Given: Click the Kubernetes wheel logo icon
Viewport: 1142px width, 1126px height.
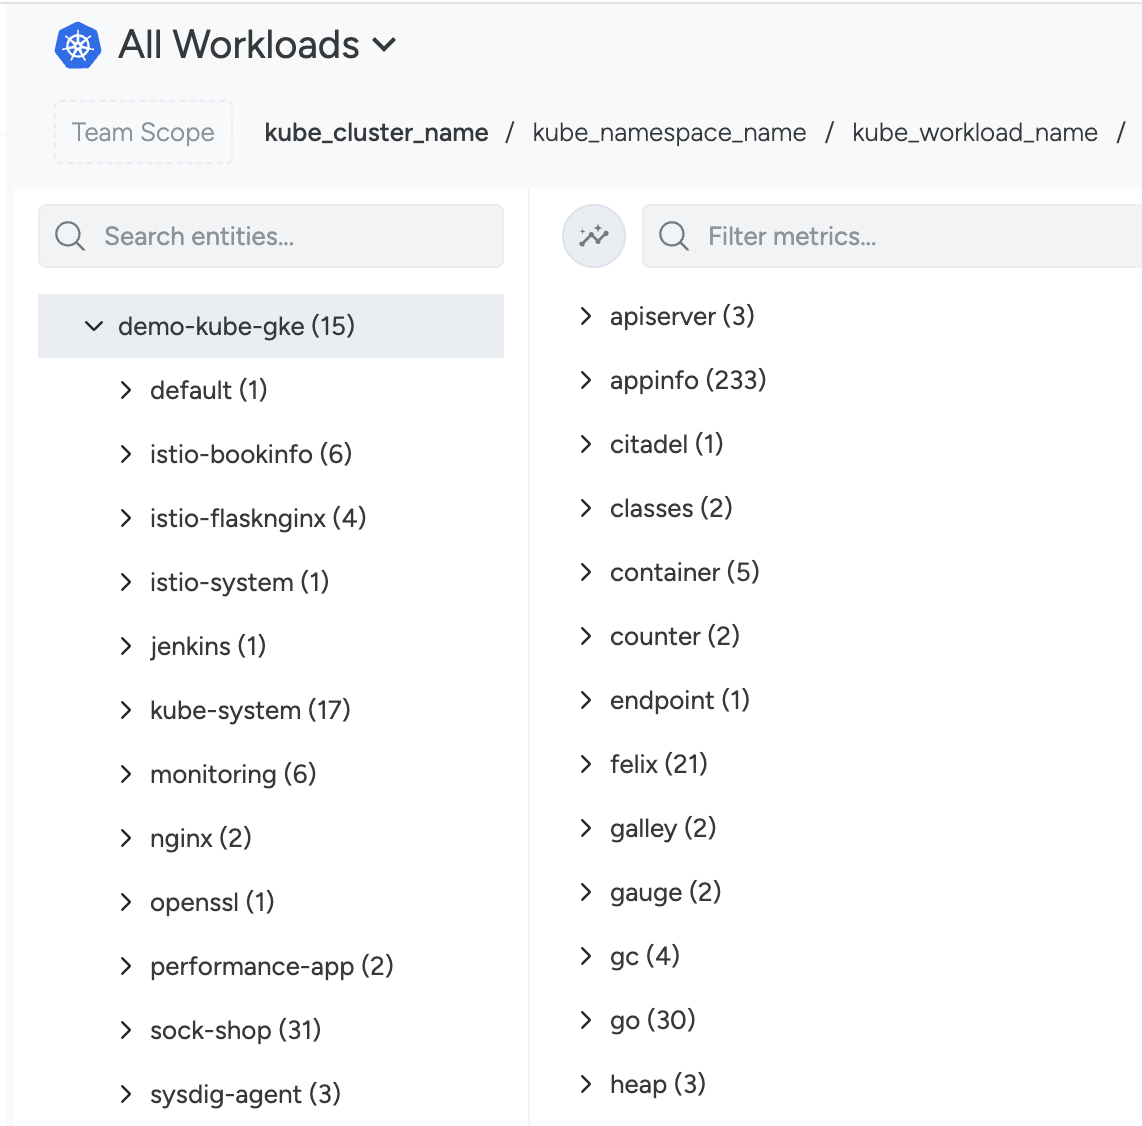Looking at the screenshot, I should click(x=78, y=46).
